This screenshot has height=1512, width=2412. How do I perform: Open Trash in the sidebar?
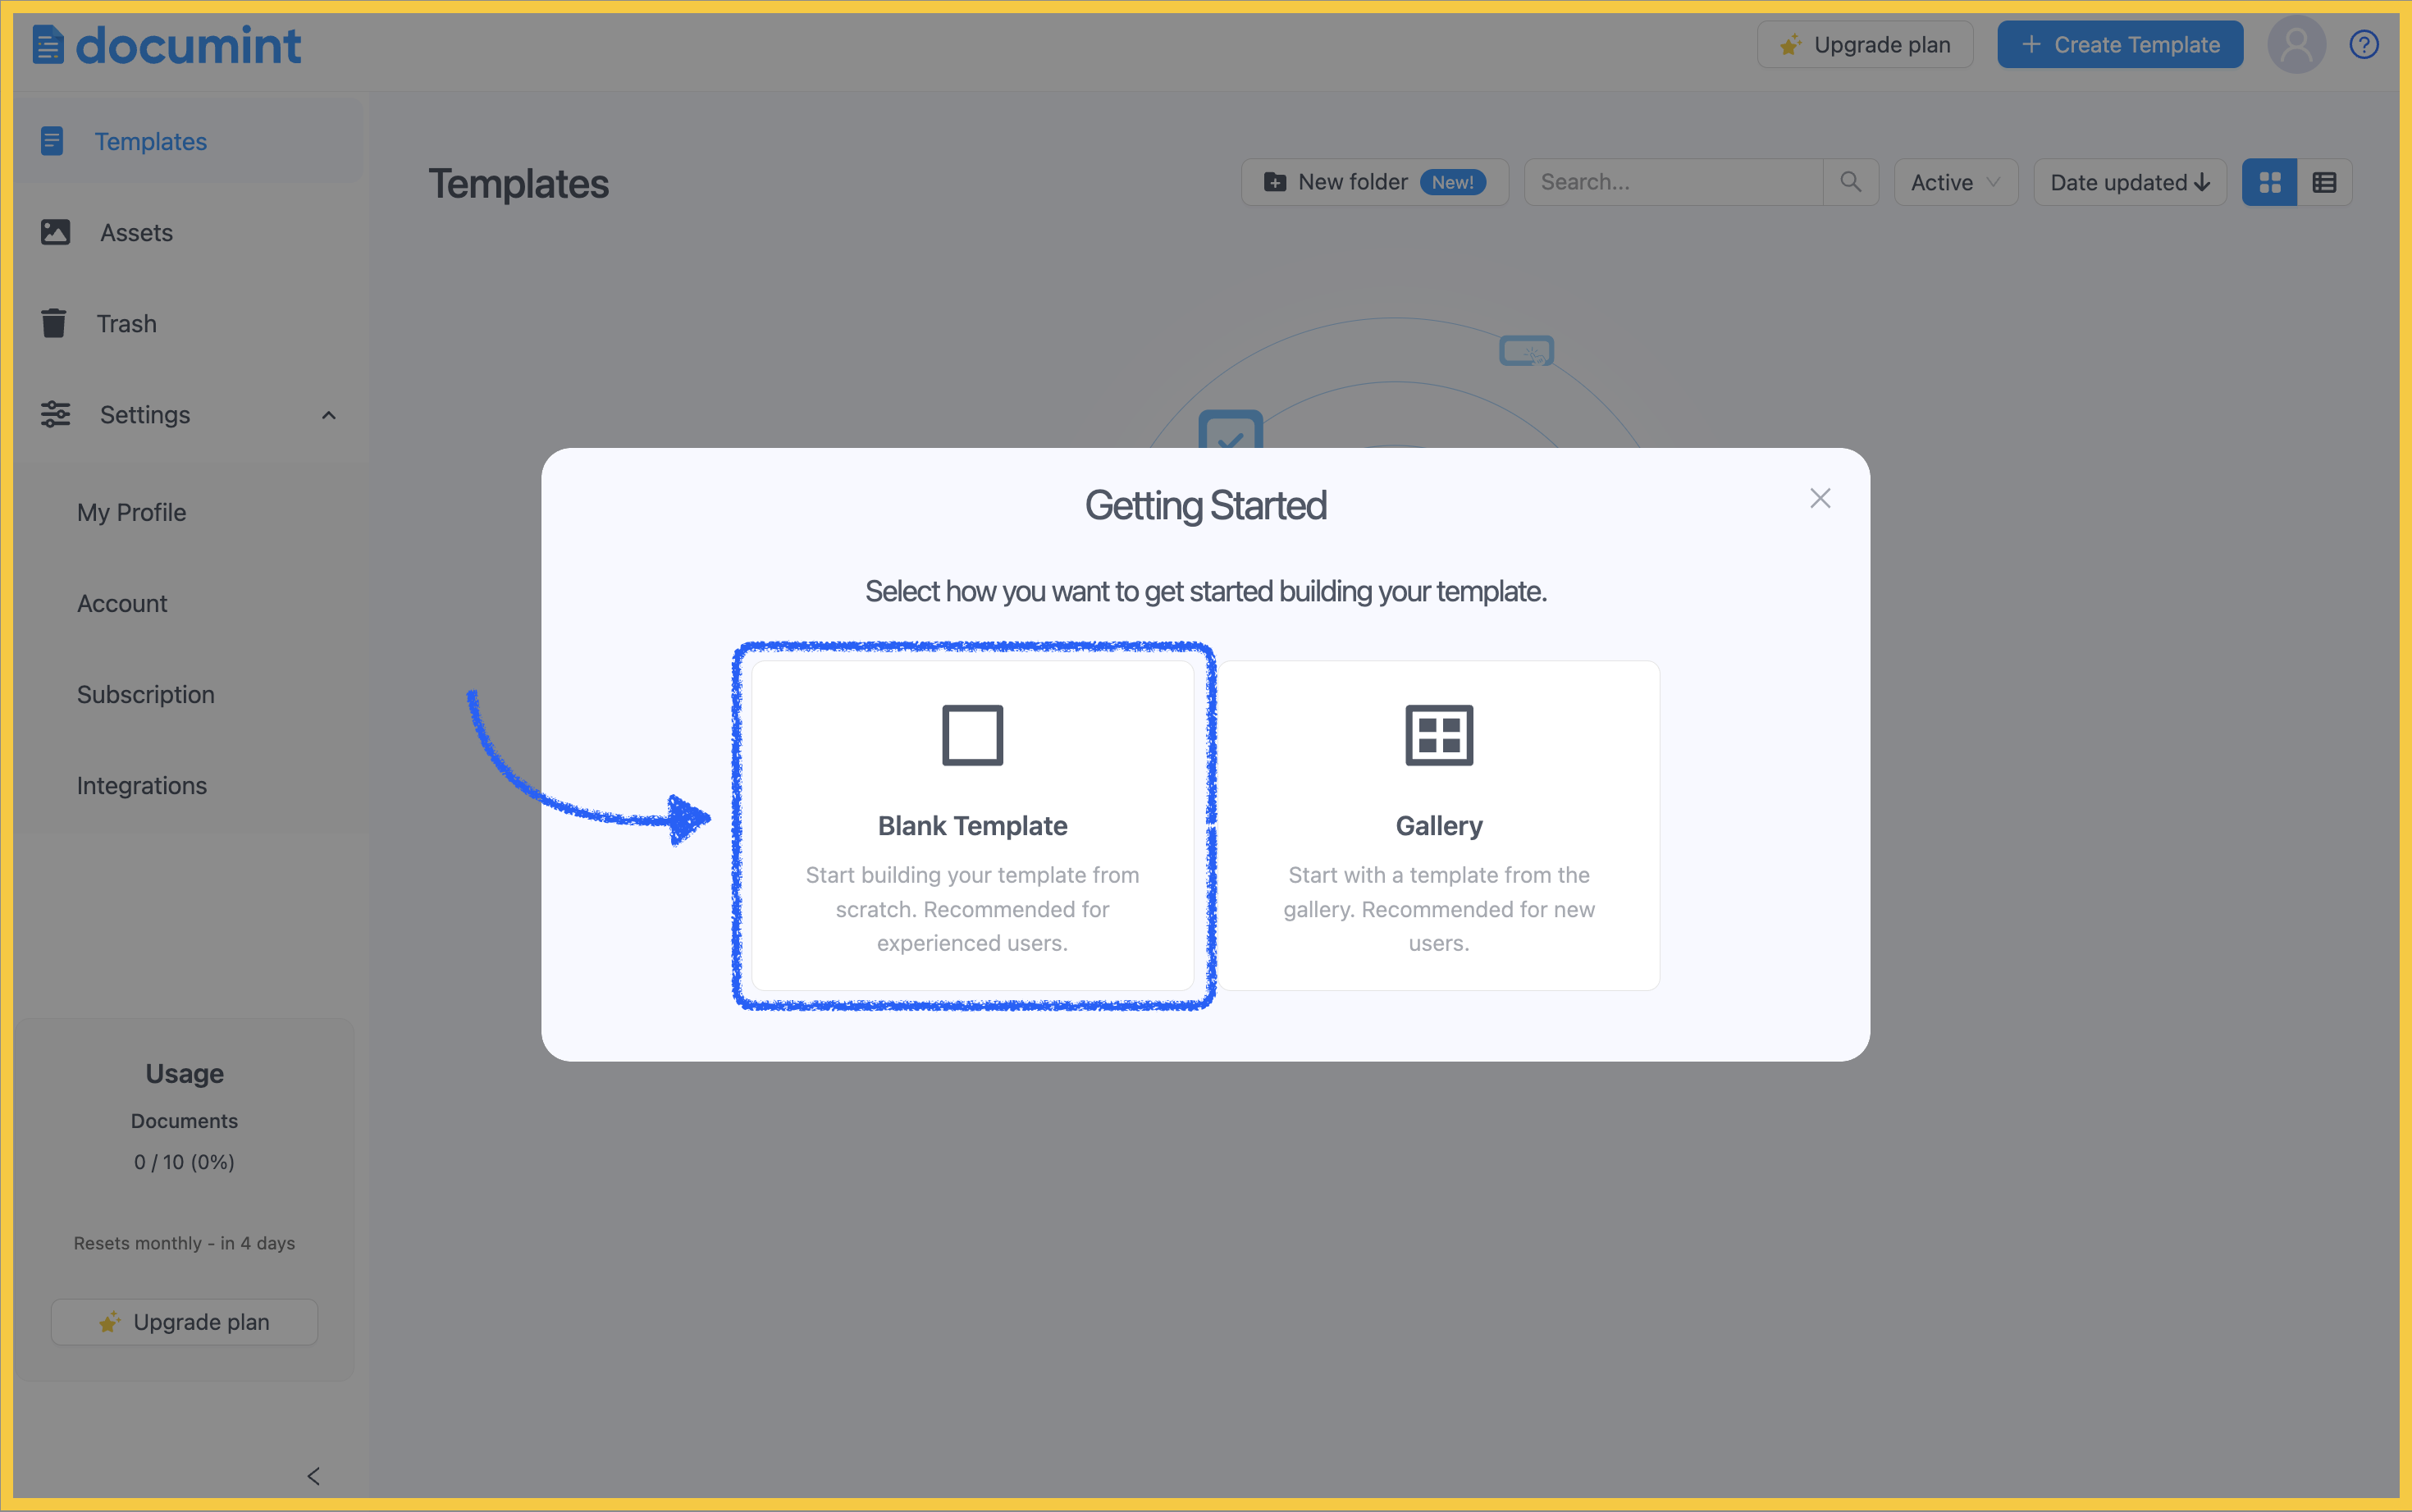126,324
